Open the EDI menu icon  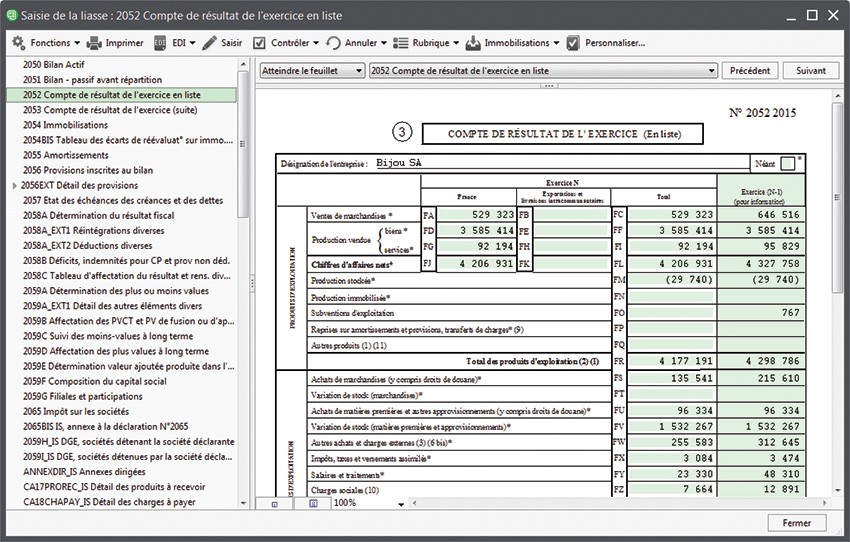point(160,43)
